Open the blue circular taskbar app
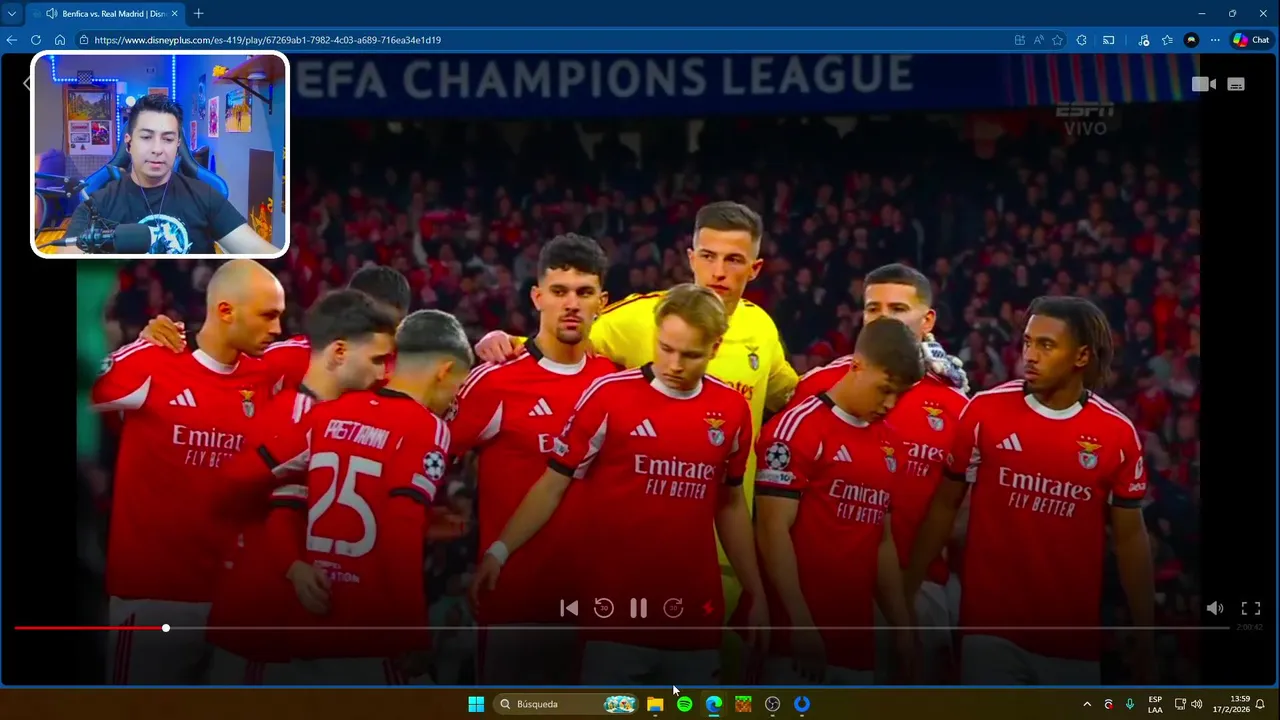1280x720 pixels. click(x=802, y=704)
